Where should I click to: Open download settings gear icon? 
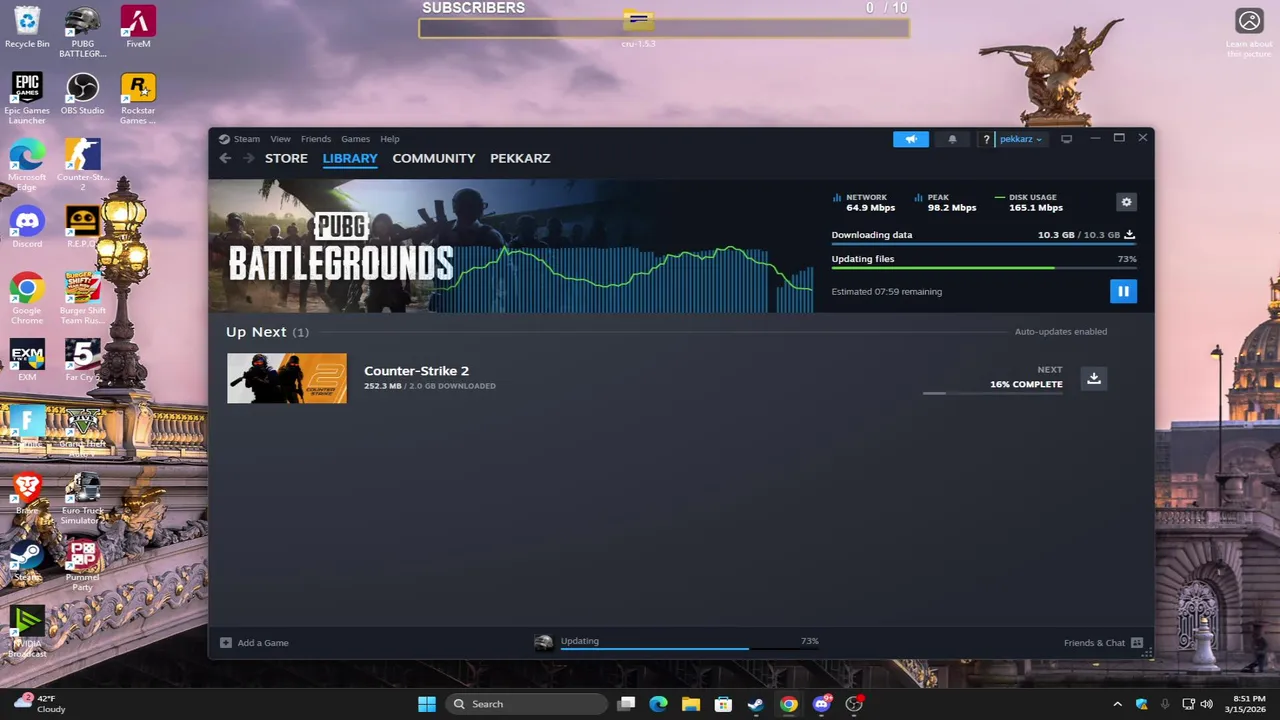pos(1126,202)
